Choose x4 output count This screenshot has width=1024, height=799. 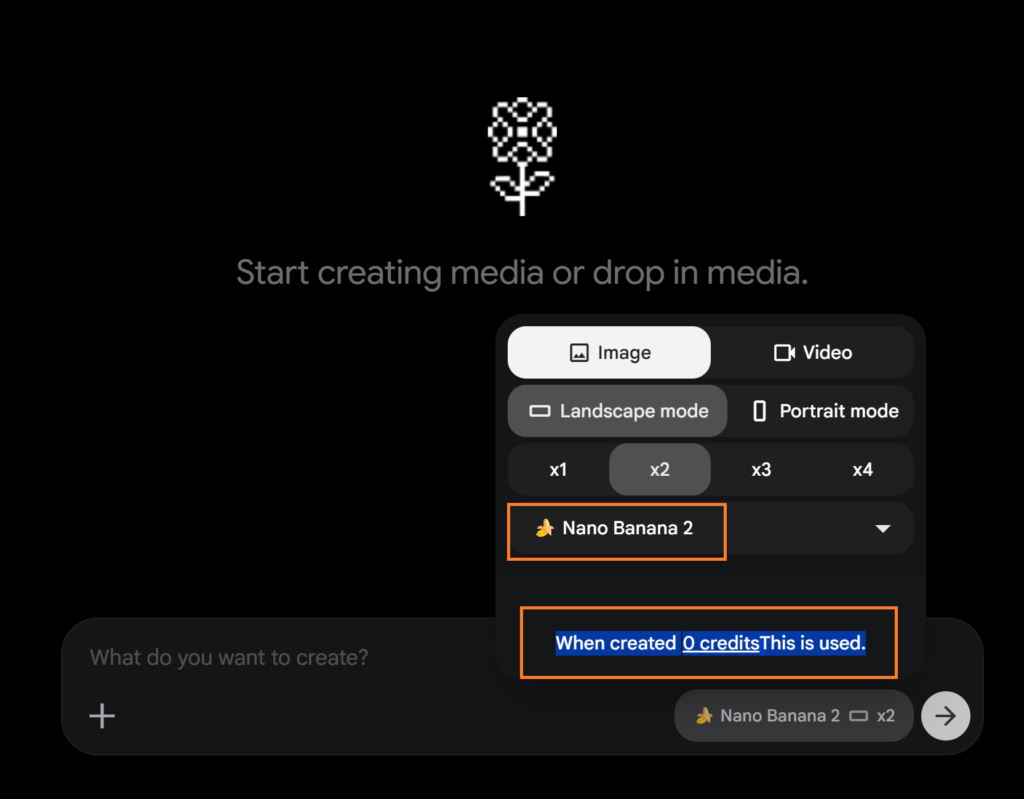pos(862,469)
